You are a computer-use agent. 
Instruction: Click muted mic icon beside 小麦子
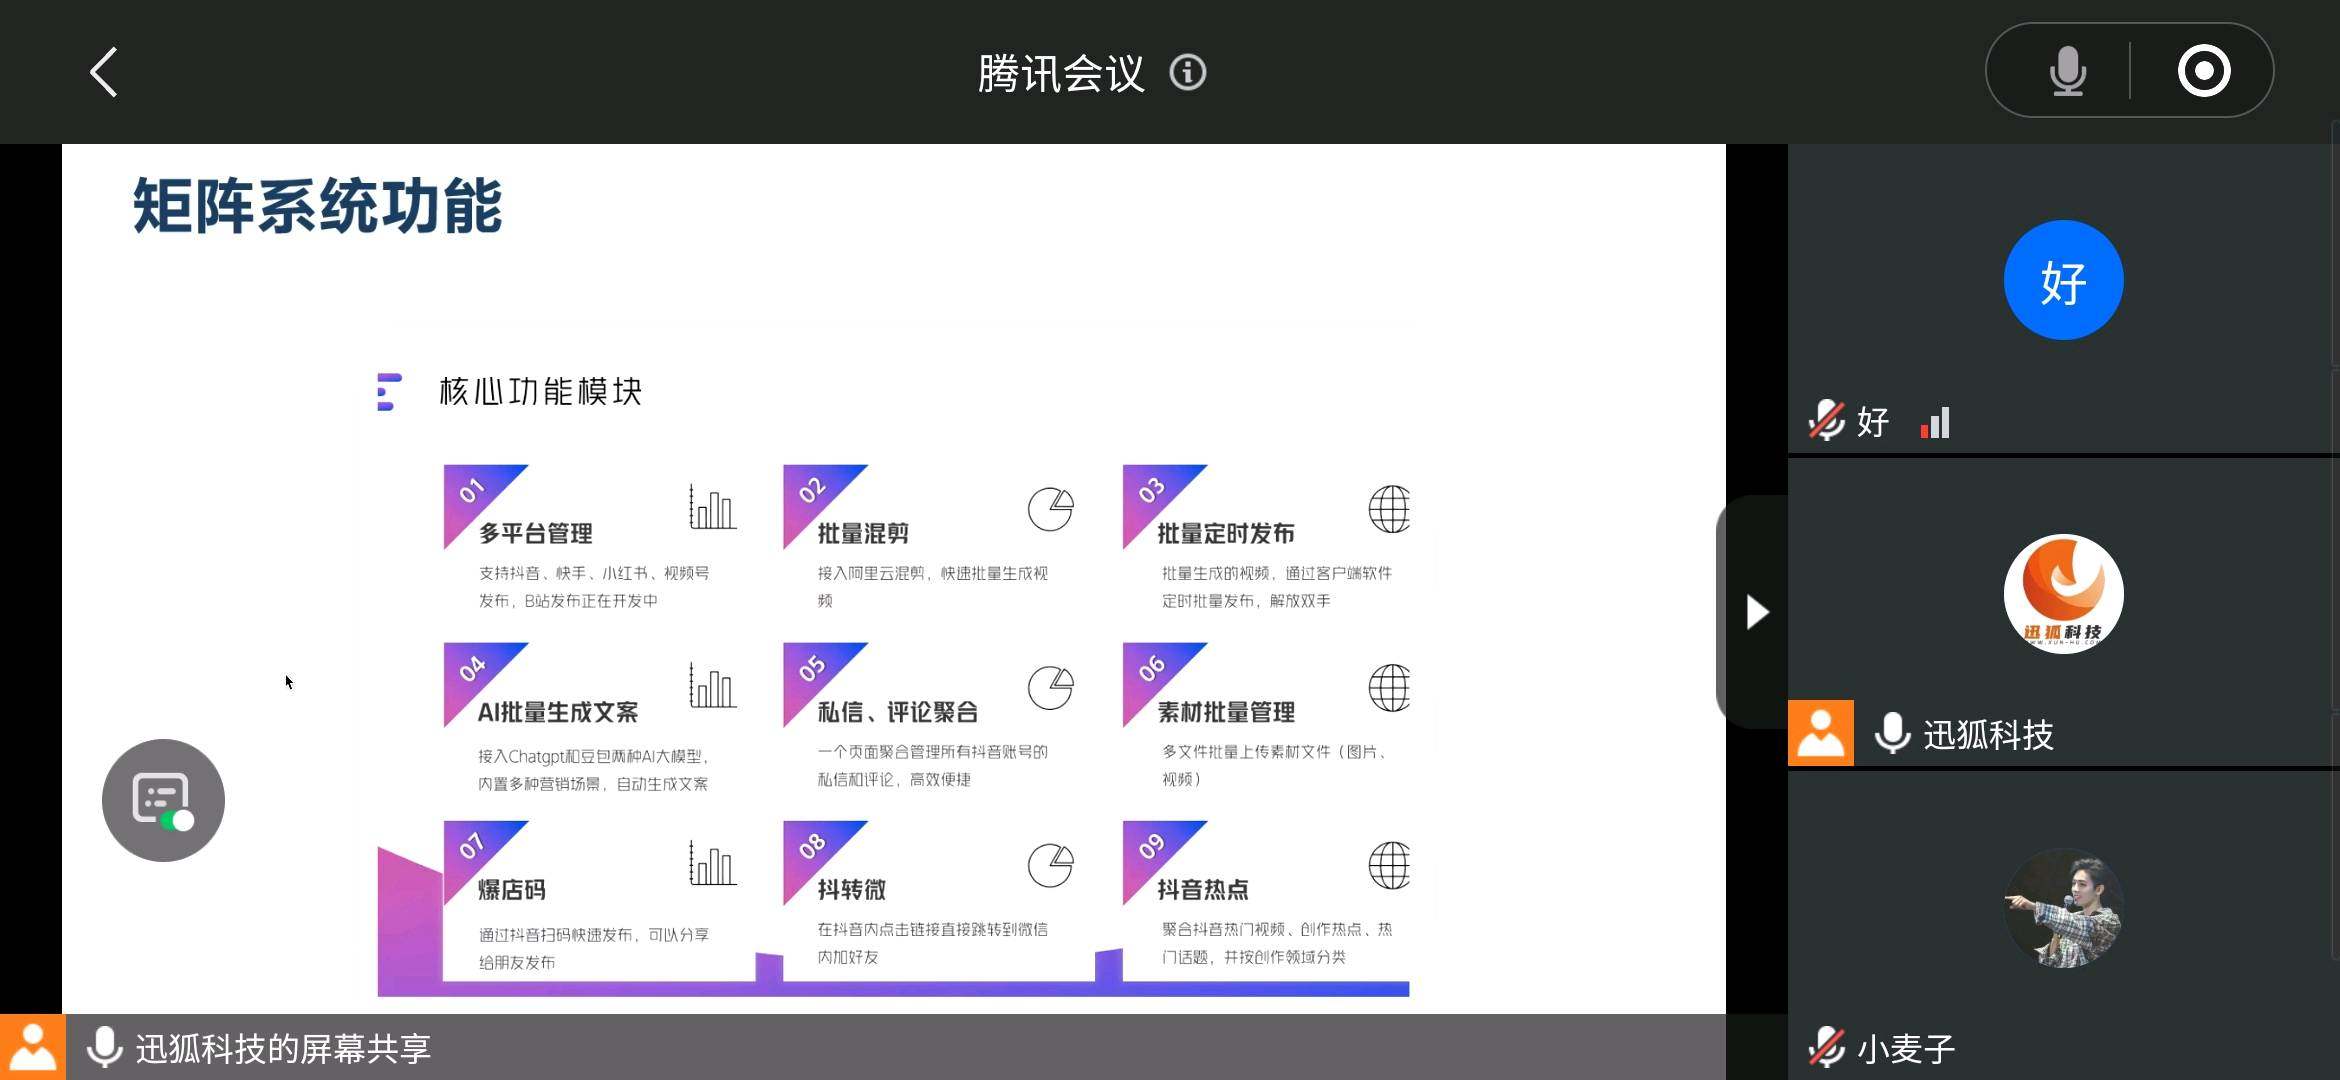point(1826,1047)
